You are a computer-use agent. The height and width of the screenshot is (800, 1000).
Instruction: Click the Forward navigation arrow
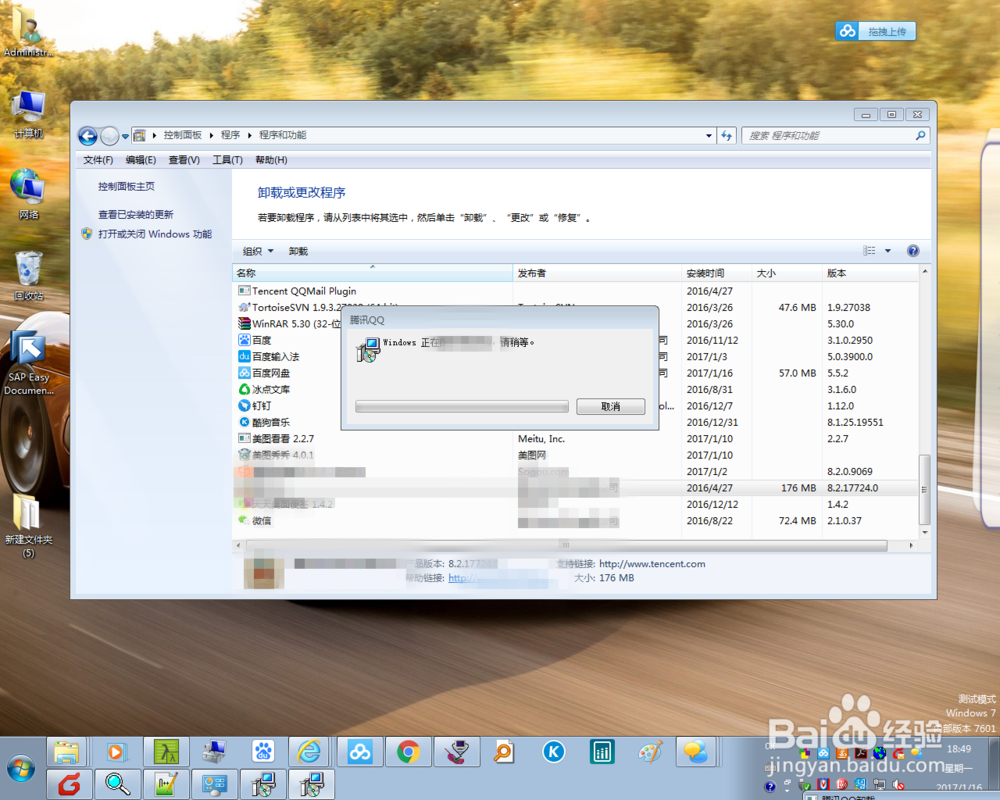pyautogui.click(x=110, y=135)
